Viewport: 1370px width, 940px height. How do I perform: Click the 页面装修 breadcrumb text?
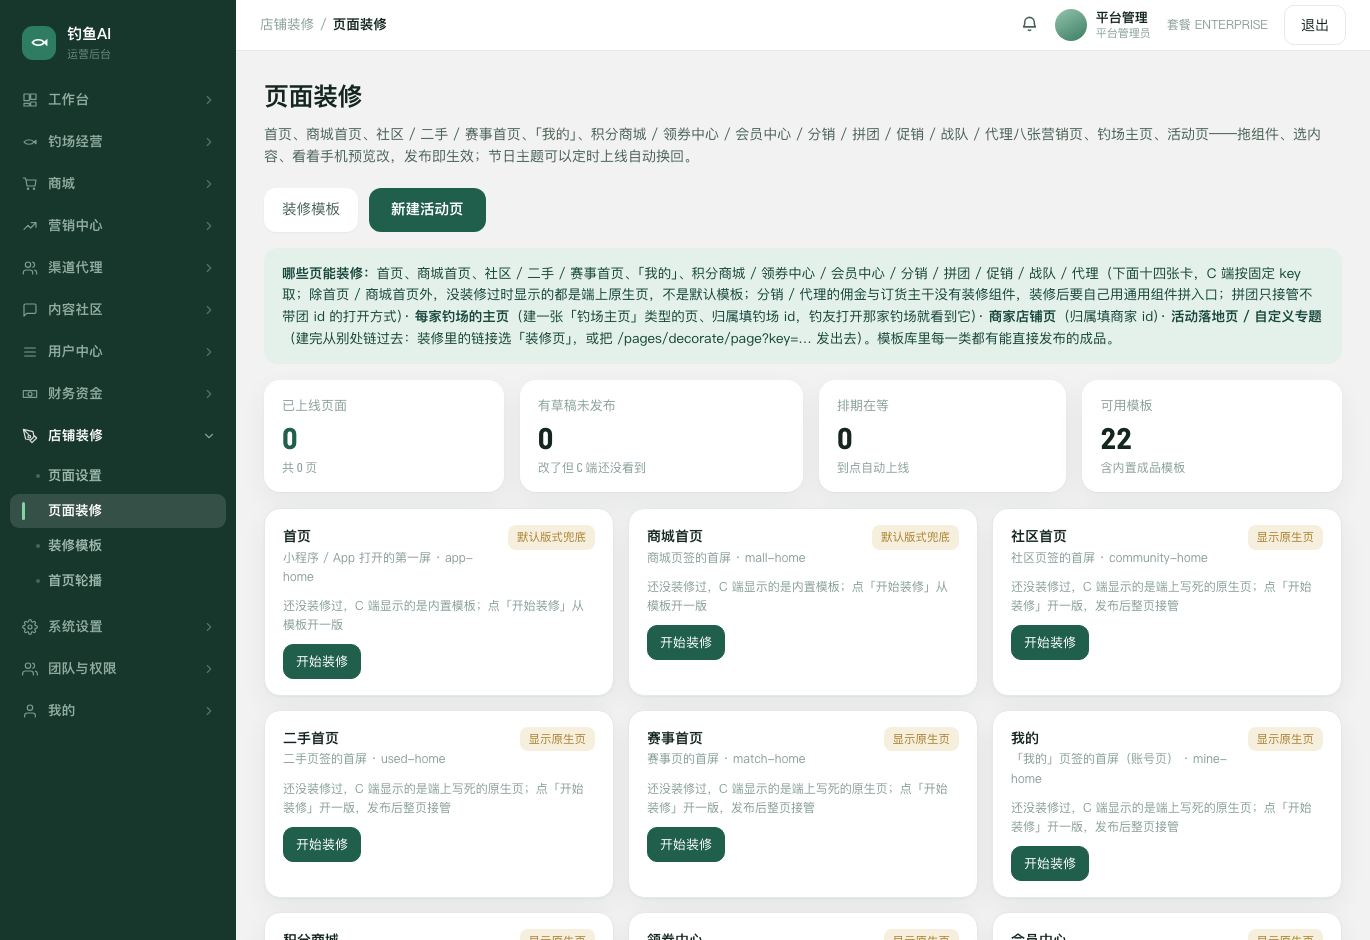(360, 24)
